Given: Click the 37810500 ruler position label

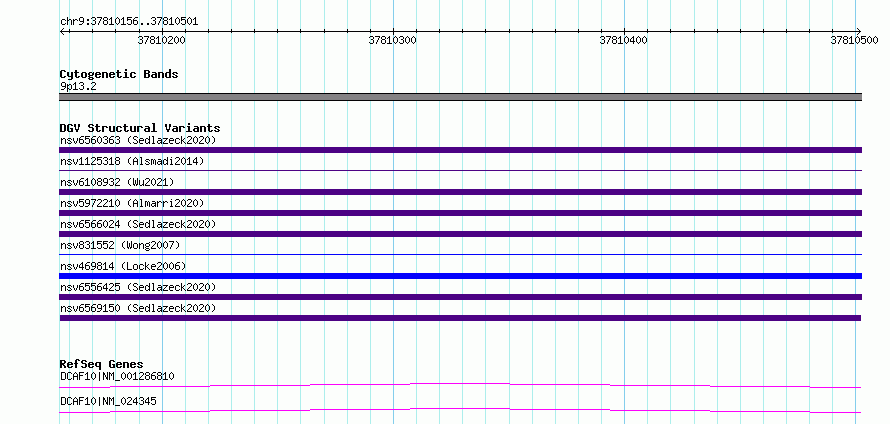Looking at the screenshot, I should 854,40.
